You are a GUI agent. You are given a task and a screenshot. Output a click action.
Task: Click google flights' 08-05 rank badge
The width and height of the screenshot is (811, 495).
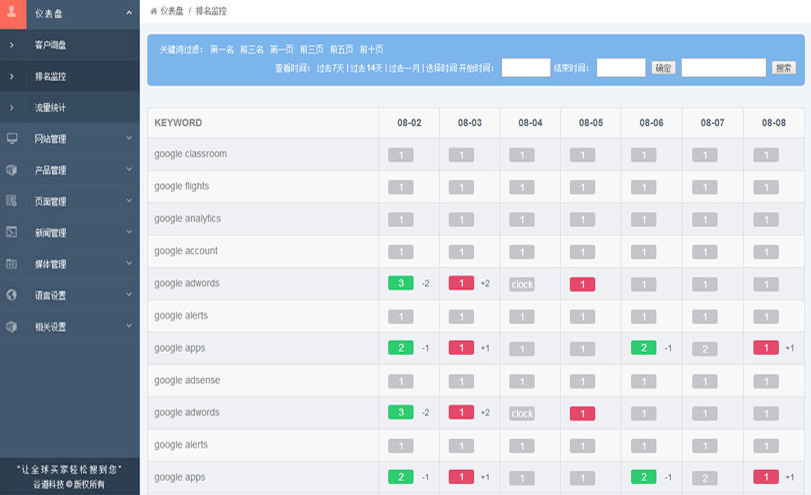tap(582, 187)
